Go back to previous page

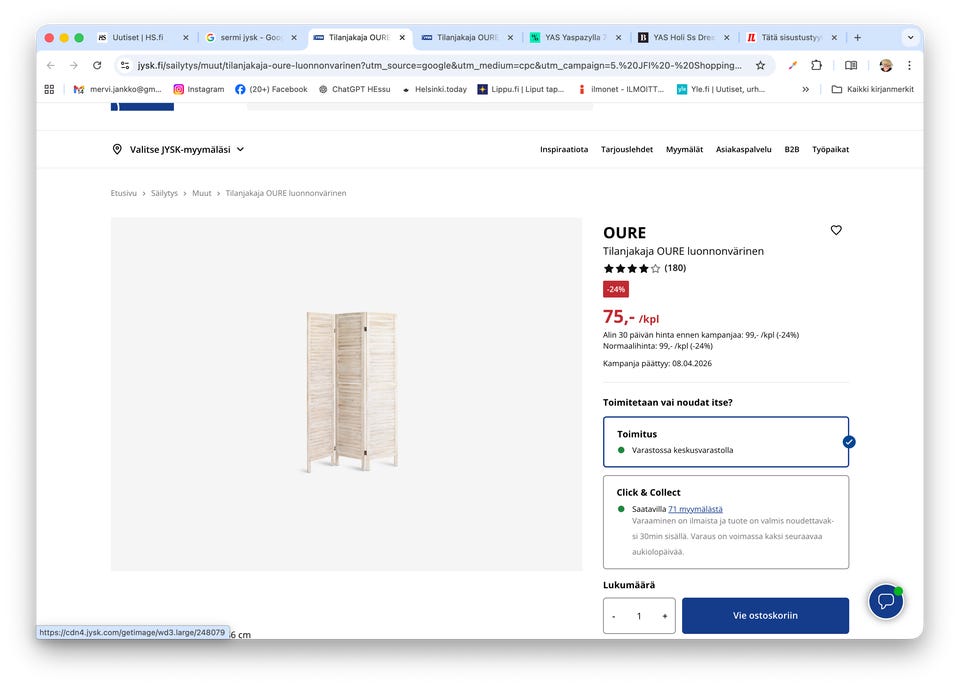click(51, 65)
